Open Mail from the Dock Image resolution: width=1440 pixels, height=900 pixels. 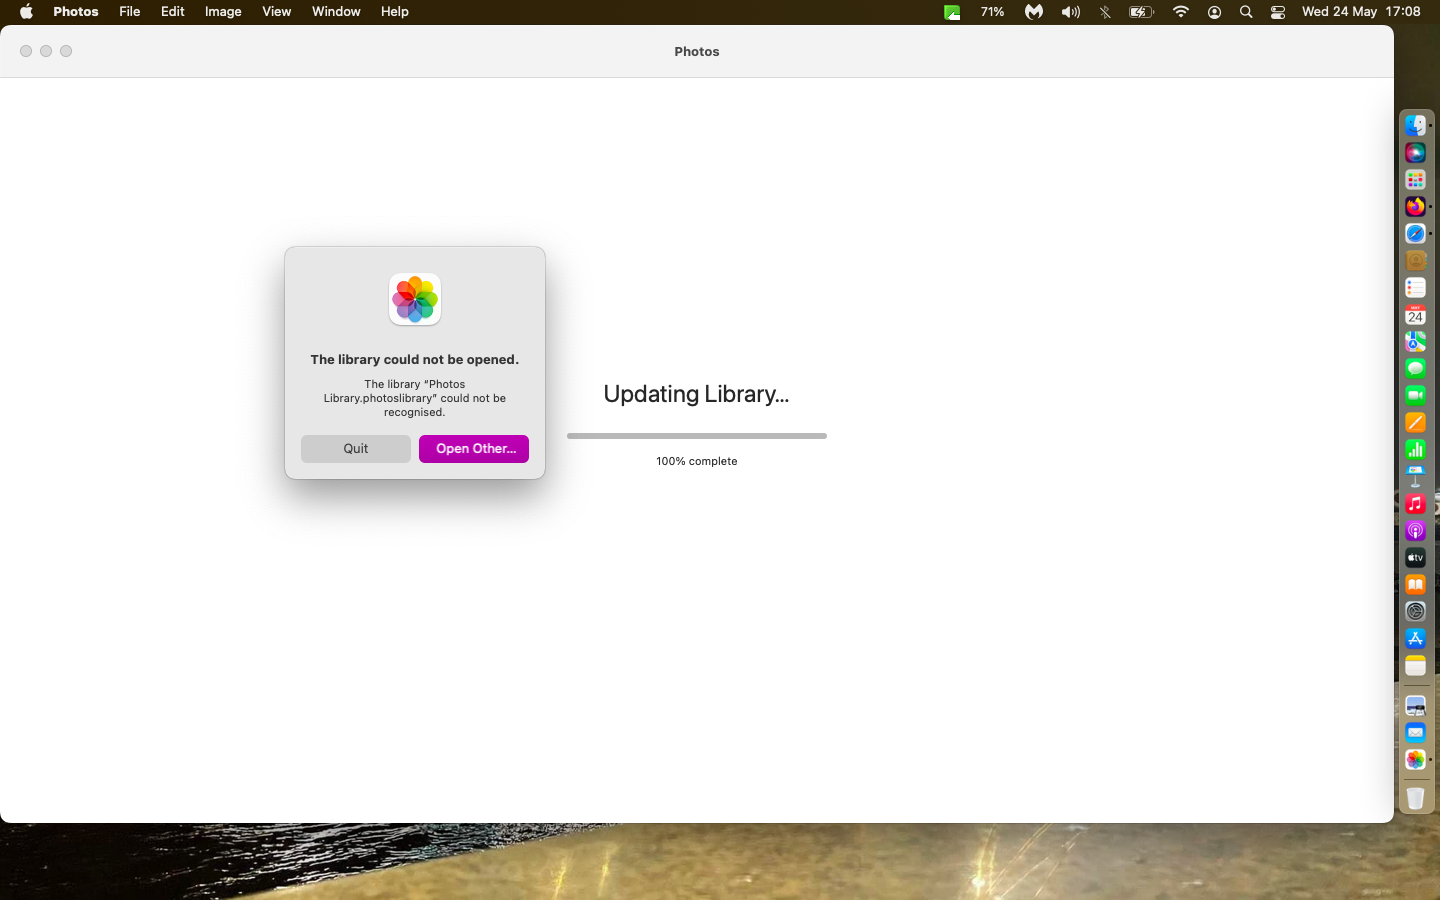click(x=1415, y=733)
